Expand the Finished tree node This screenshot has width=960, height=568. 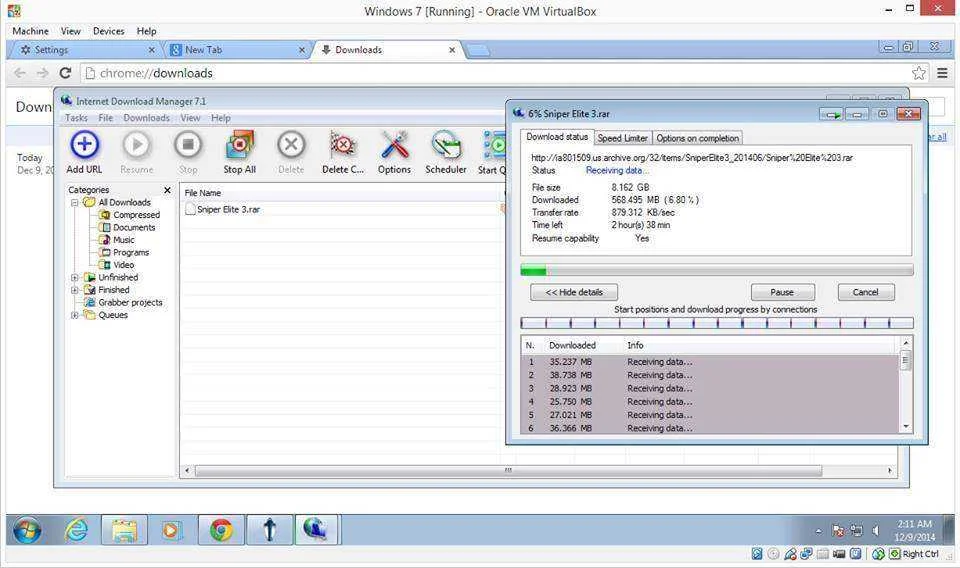click(x=75, y=290)
